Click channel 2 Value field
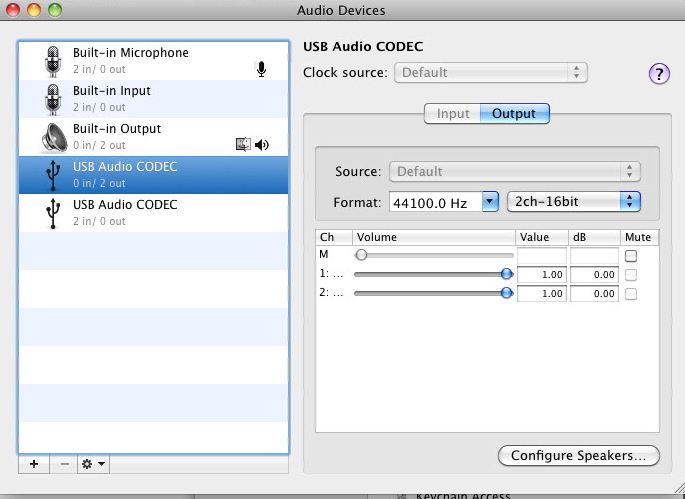Viewport: 685px width, 499px height. (x=541, y=294)
